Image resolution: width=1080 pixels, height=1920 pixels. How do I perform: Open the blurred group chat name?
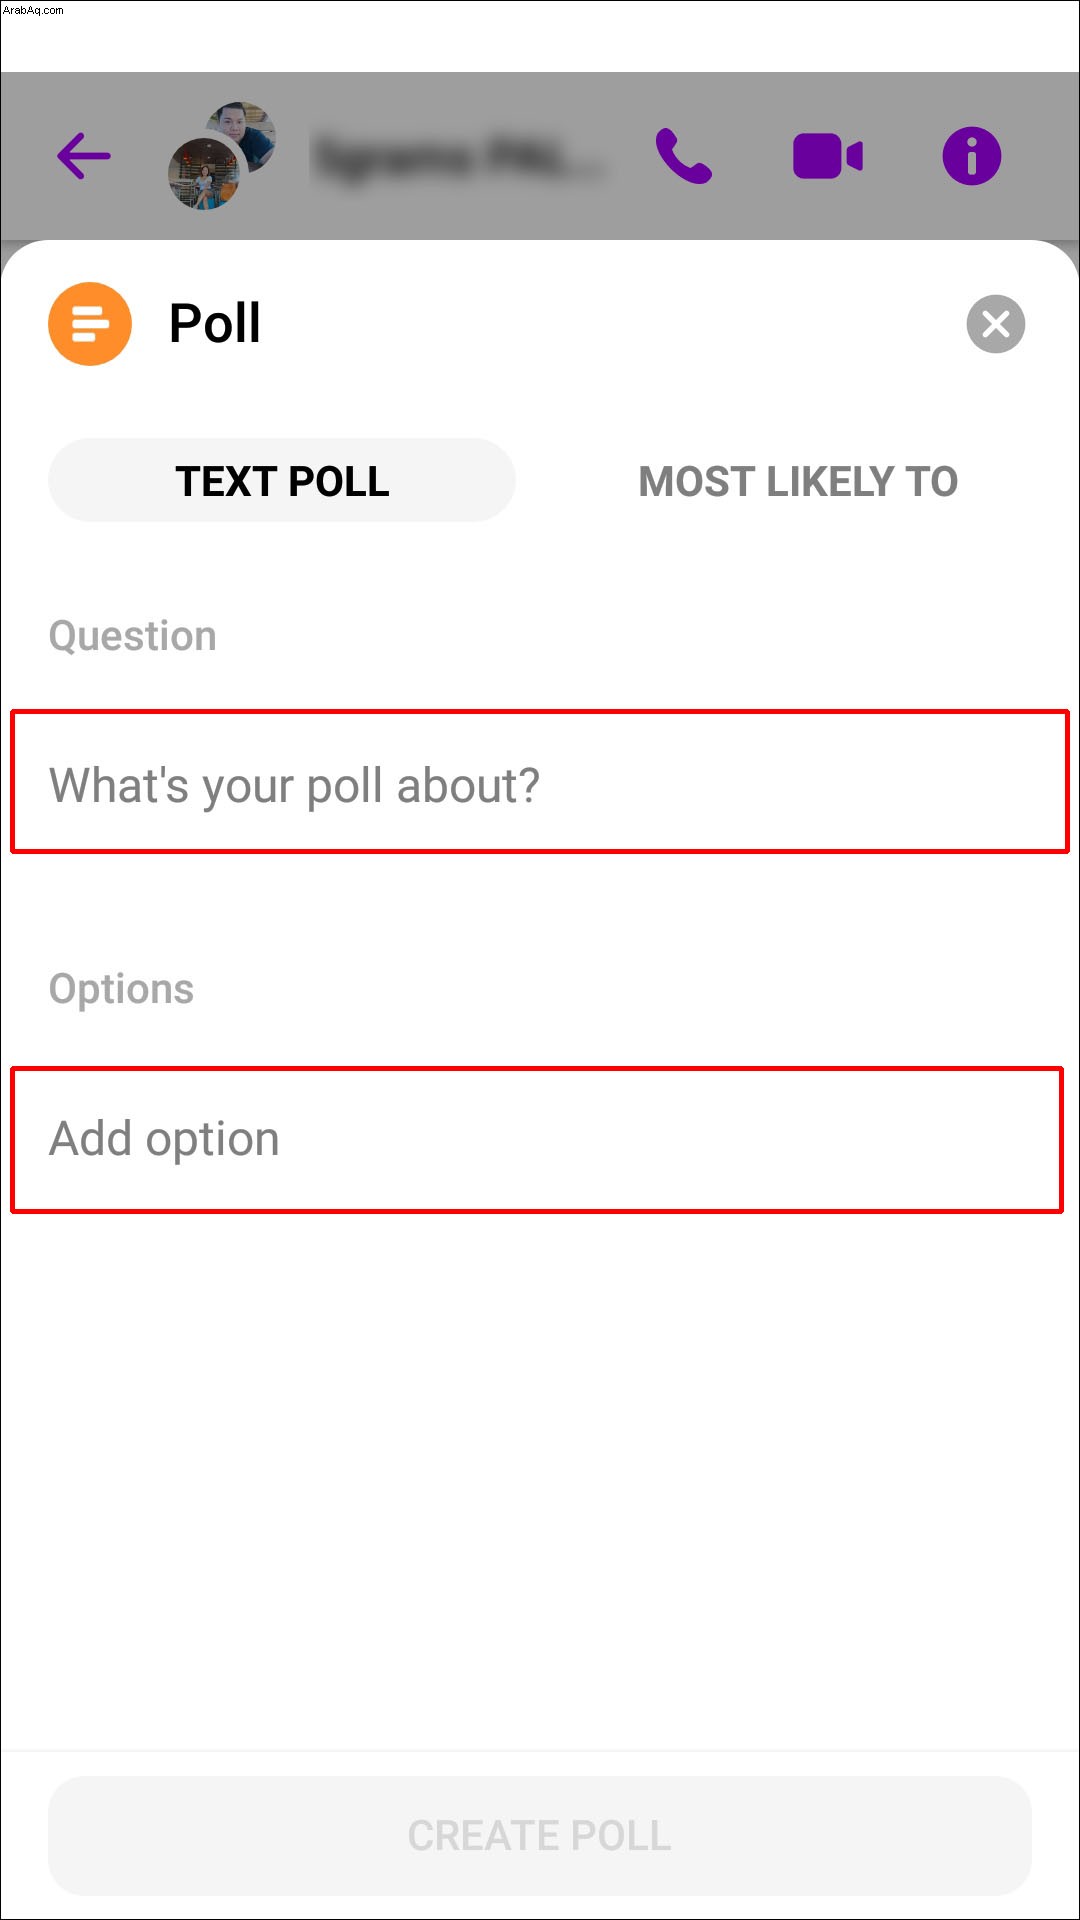(460, 157)
